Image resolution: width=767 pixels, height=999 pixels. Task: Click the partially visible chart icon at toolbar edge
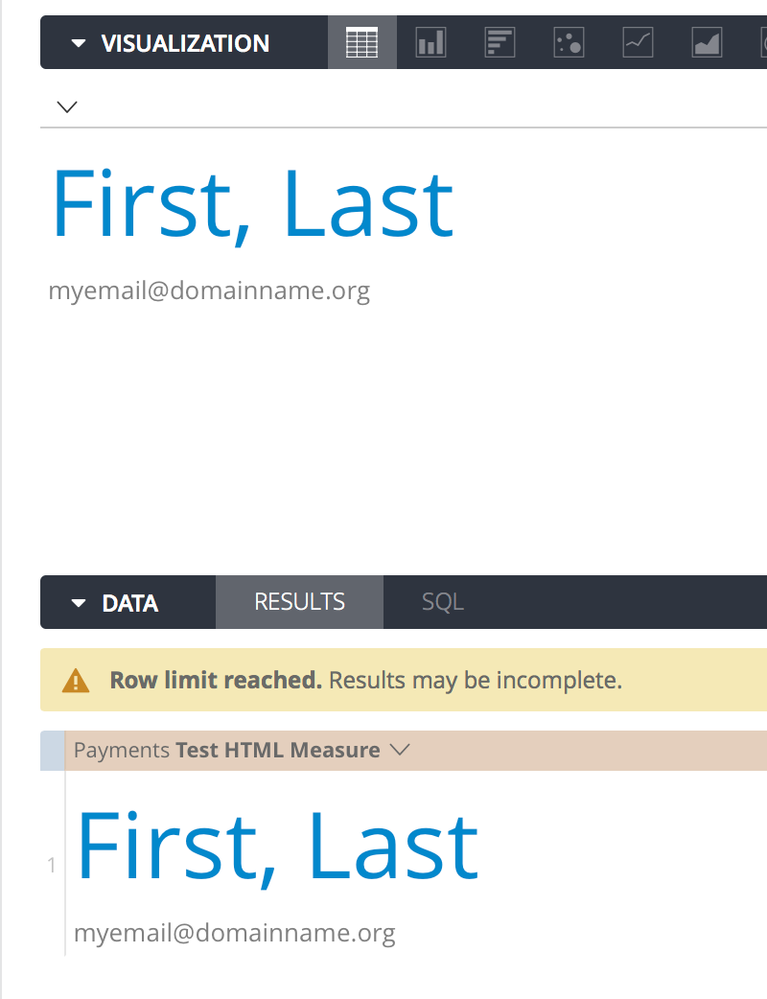pyautogui.click(x=763, y=43)
